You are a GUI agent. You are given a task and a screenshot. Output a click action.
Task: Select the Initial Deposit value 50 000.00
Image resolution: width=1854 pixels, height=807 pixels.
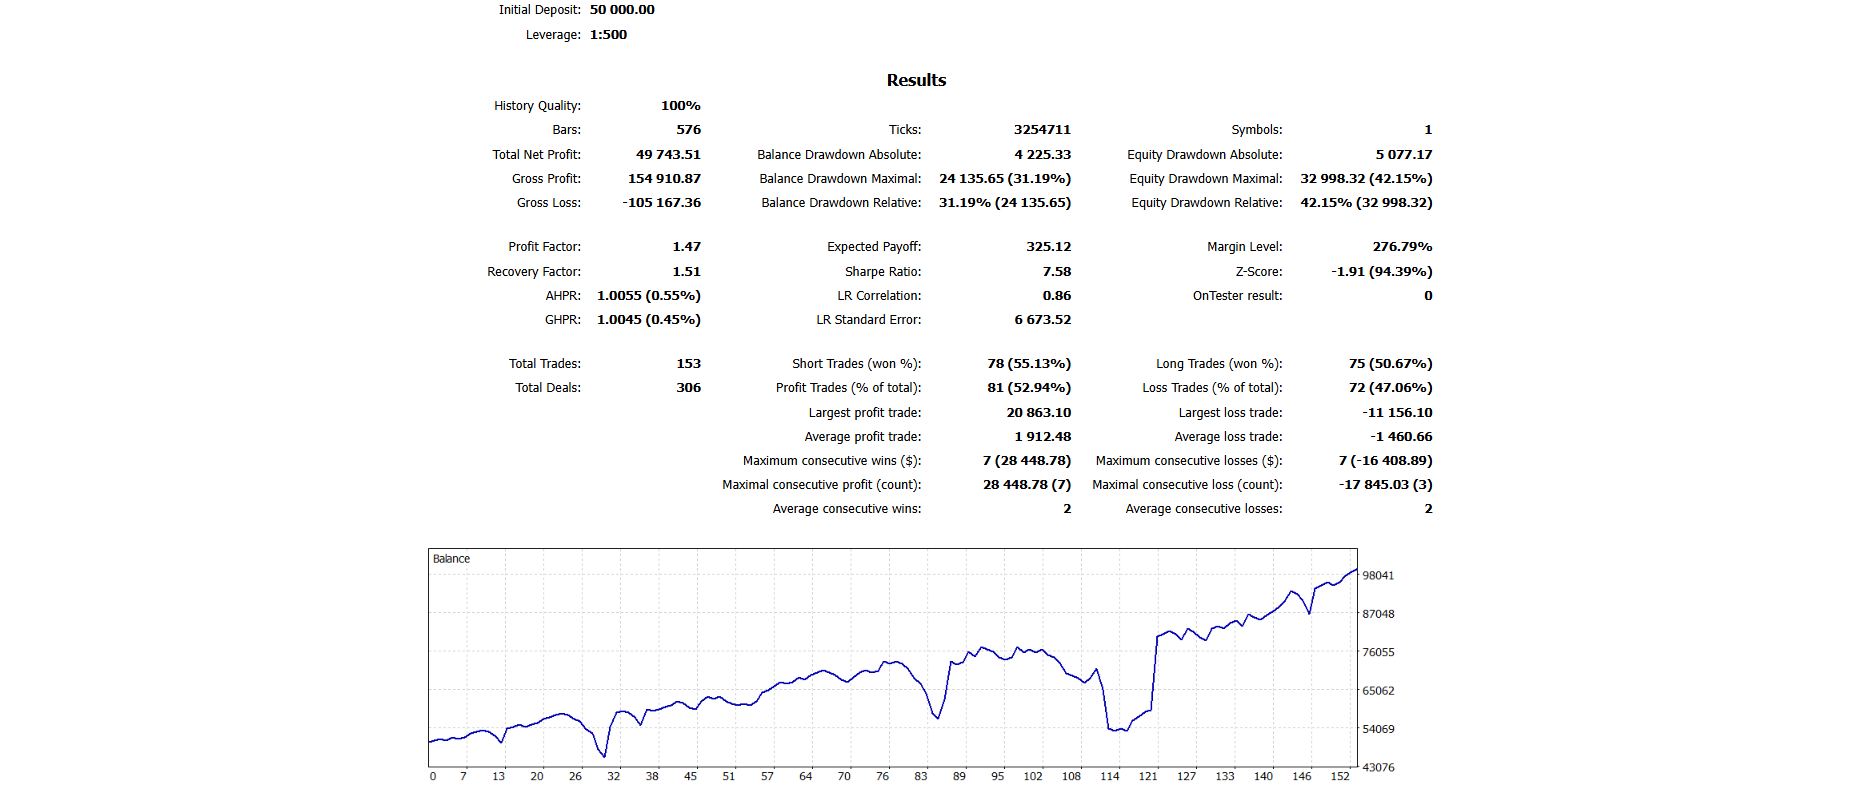click(622, 10)
